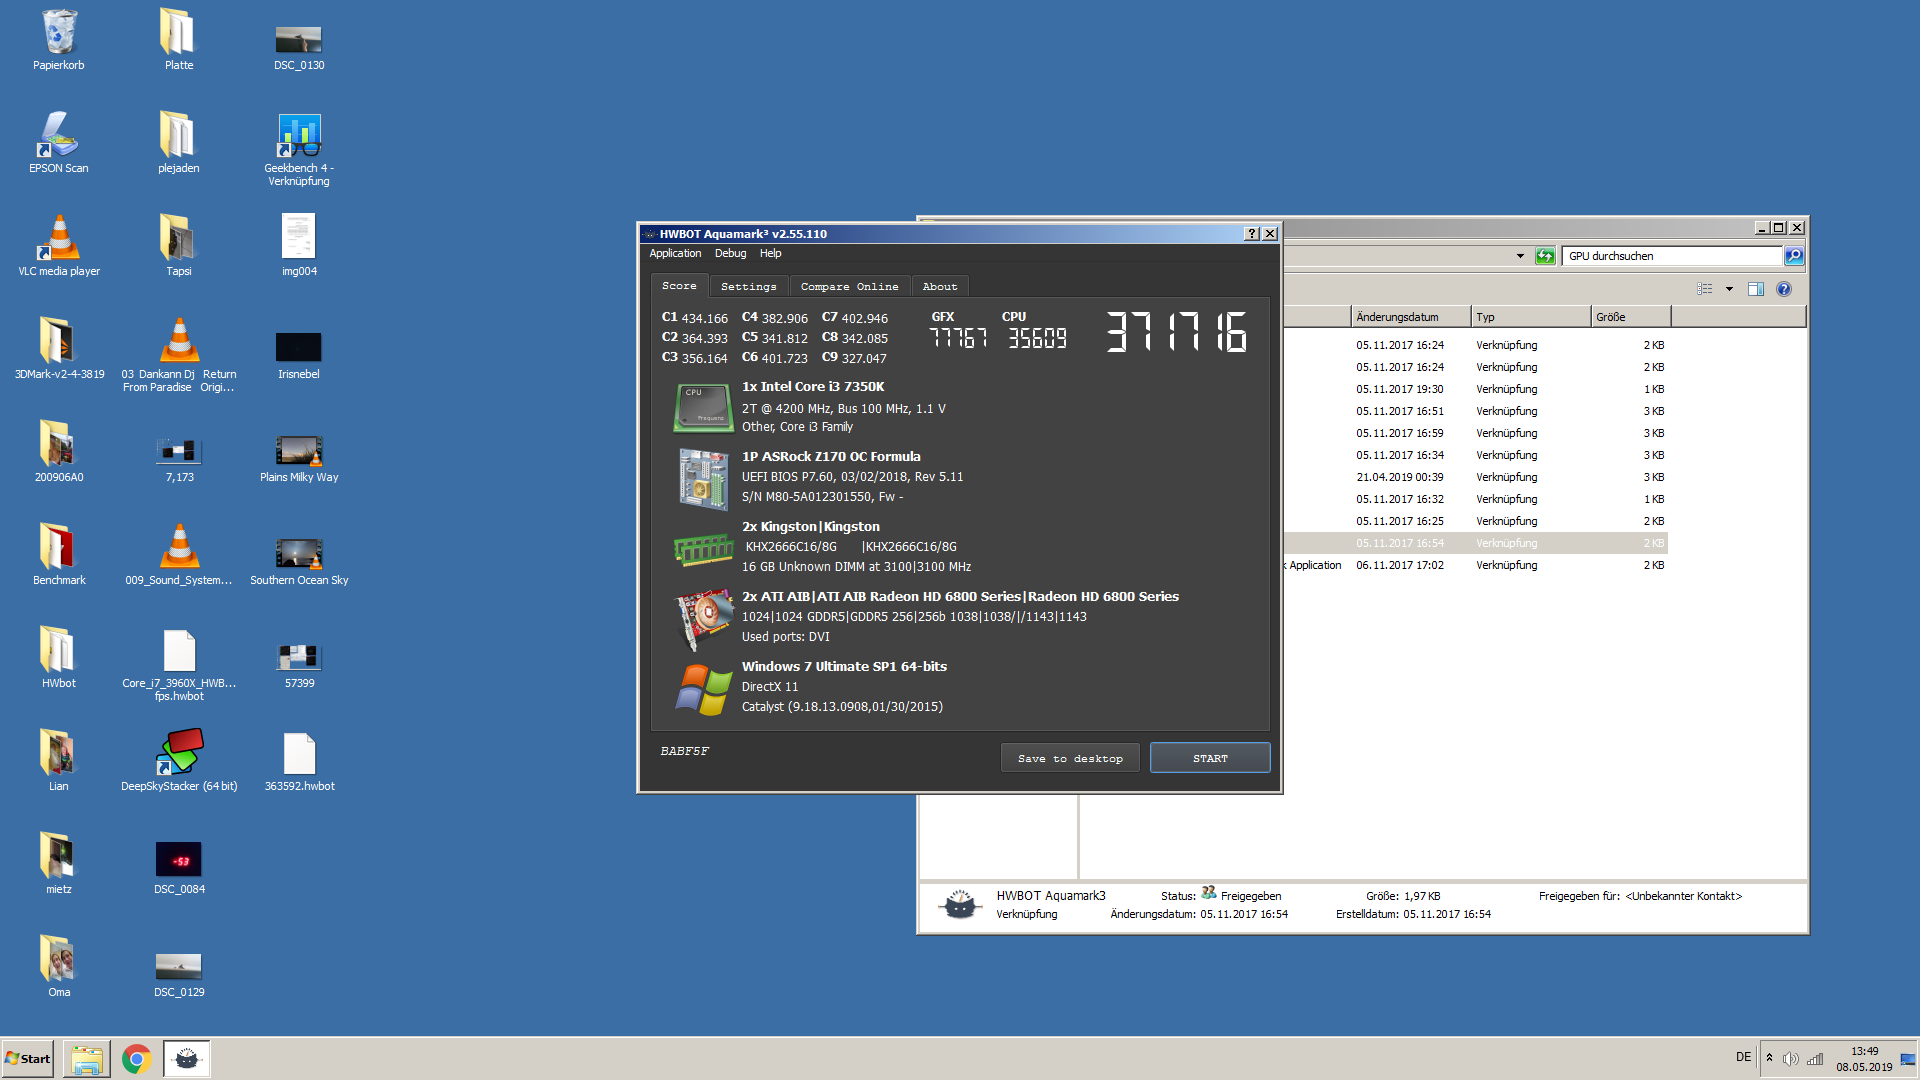Open Windows Explorer from the taskbar
Image resolution: width=1920 pixels, height=1080 pixels.
pyautogui.click(x=87, y=1059)
